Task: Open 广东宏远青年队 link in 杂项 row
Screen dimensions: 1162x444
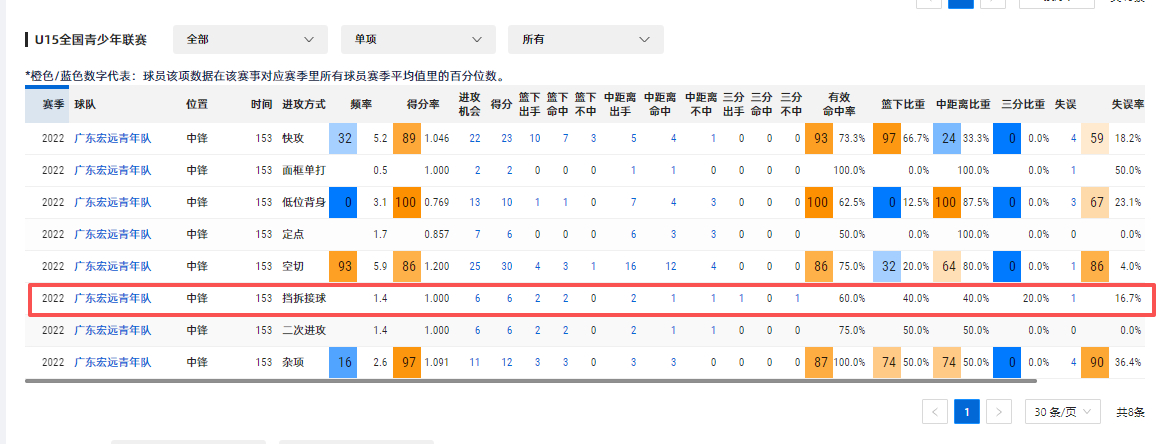Action: click(113, 362)
